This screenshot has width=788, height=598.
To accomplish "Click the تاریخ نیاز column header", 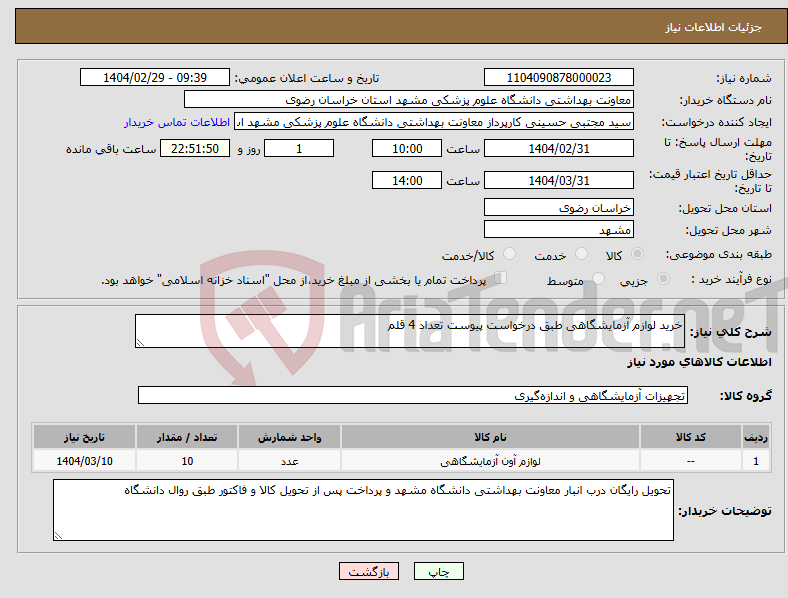I will (84, 437).
